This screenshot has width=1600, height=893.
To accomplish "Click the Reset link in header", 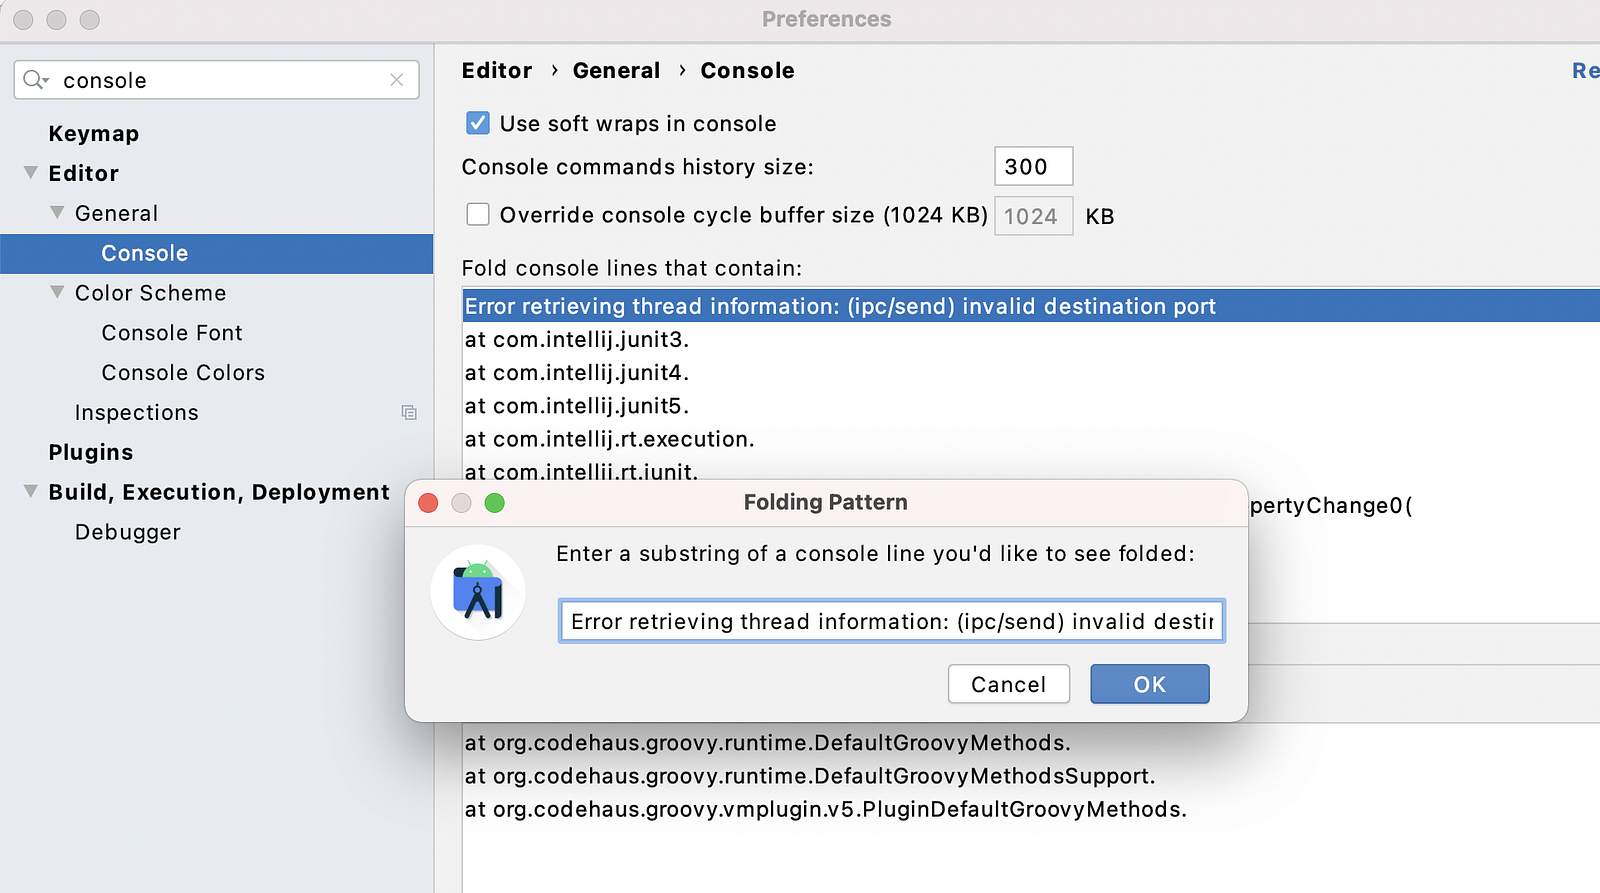I will click(1586, 71).
